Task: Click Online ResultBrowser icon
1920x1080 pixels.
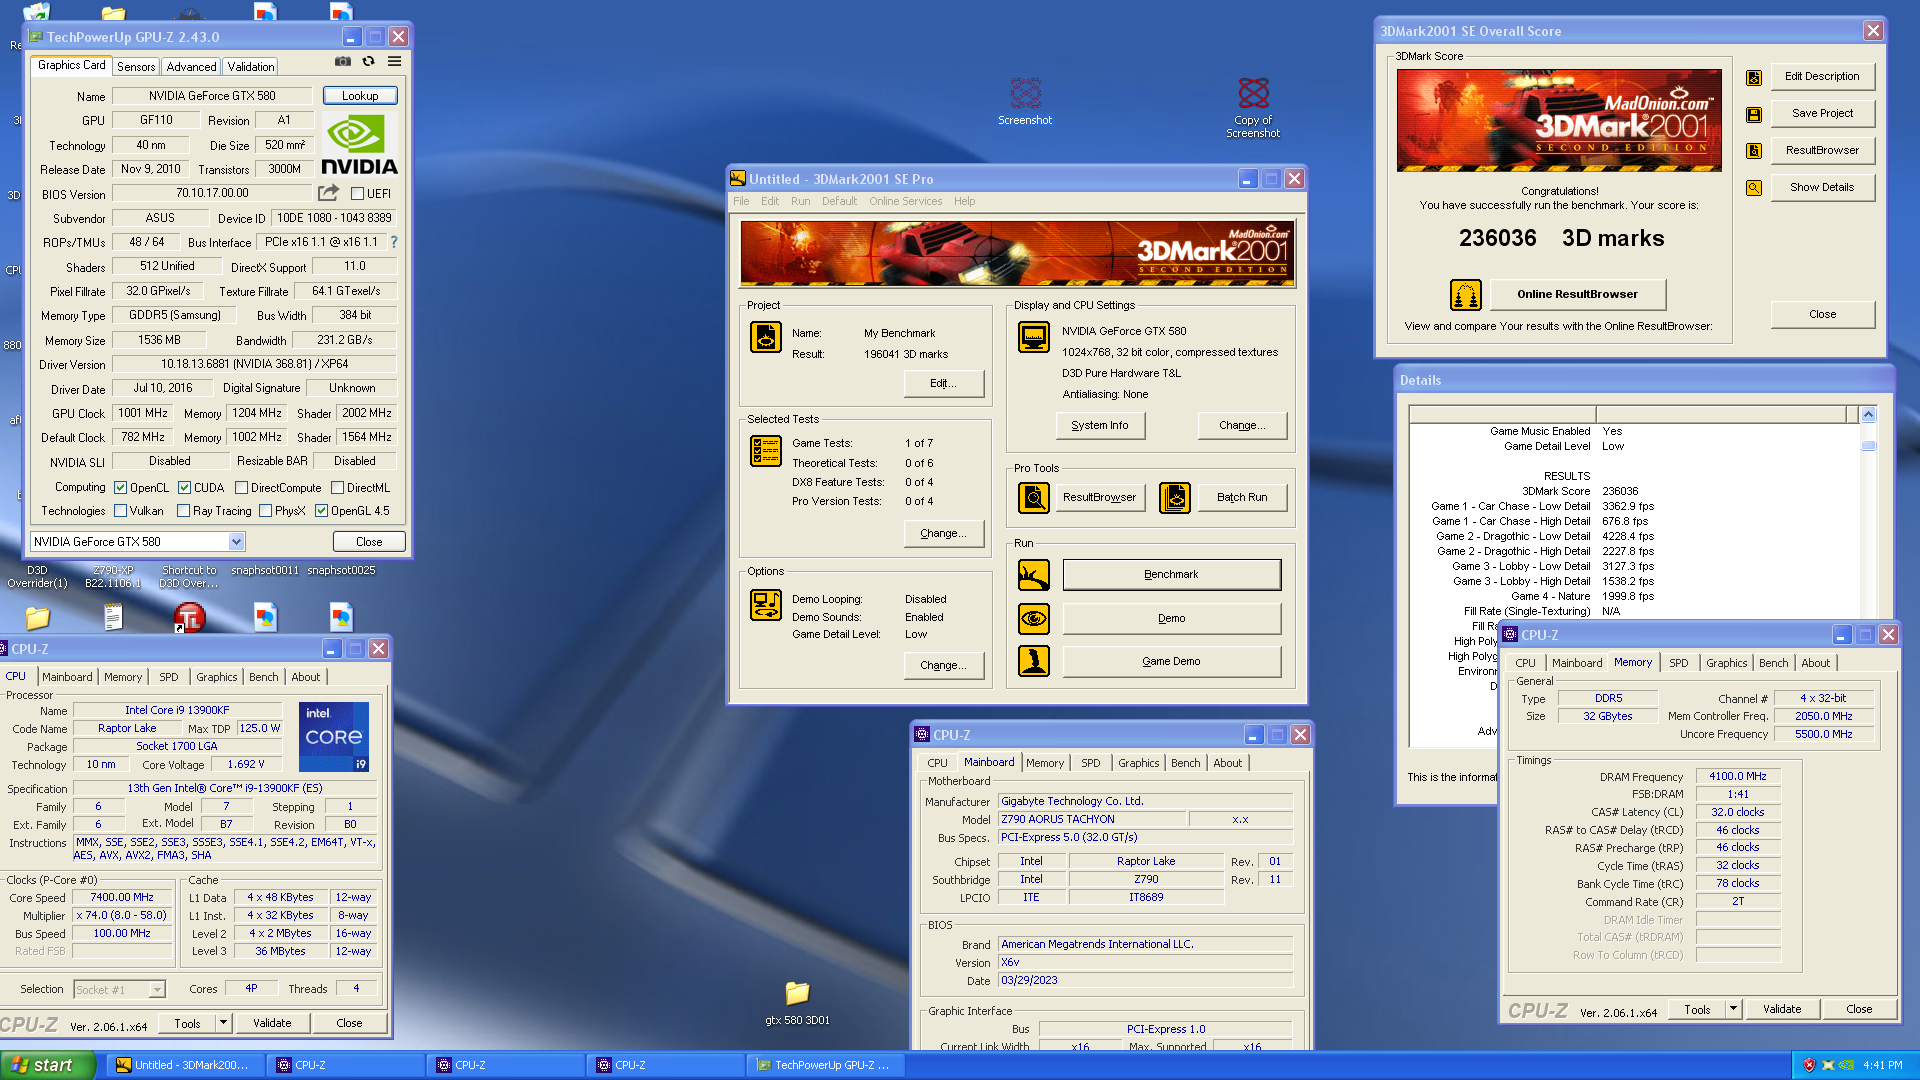Action: [1466, 295]
